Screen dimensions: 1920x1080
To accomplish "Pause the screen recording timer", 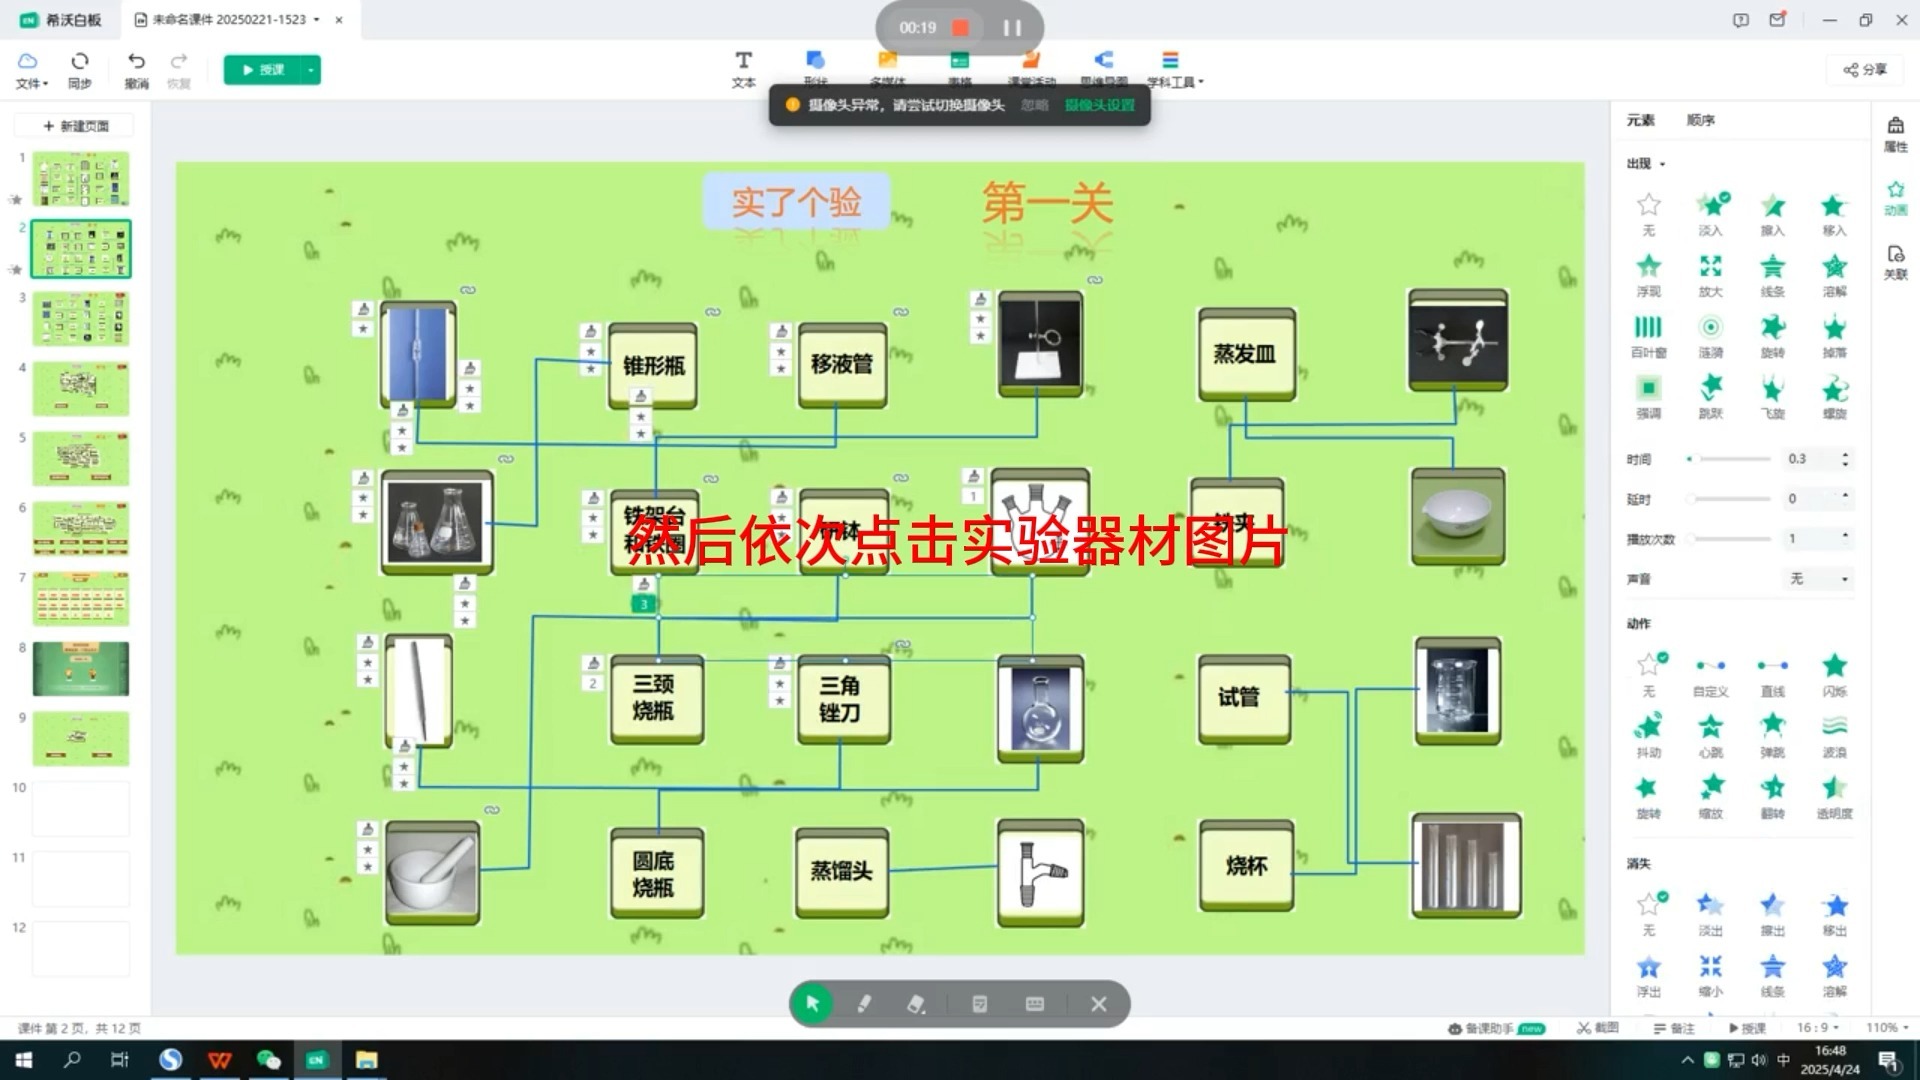I will coord(1012,28).
